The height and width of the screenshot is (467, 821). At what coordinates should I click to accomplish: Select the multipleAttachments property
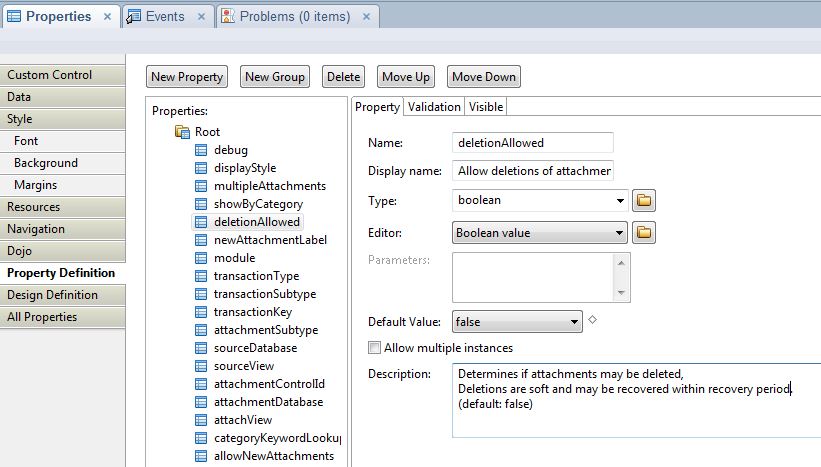pos(269,186)
